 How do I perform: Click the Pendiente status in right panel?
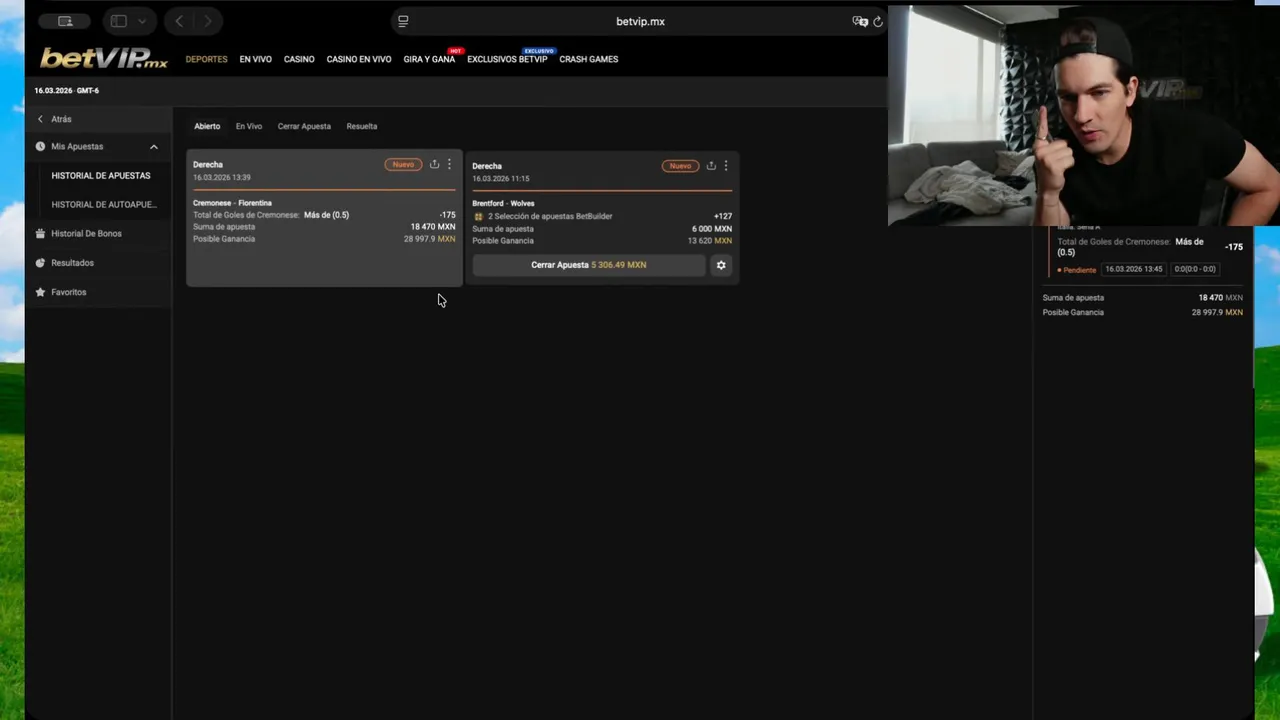[1077, 270]
